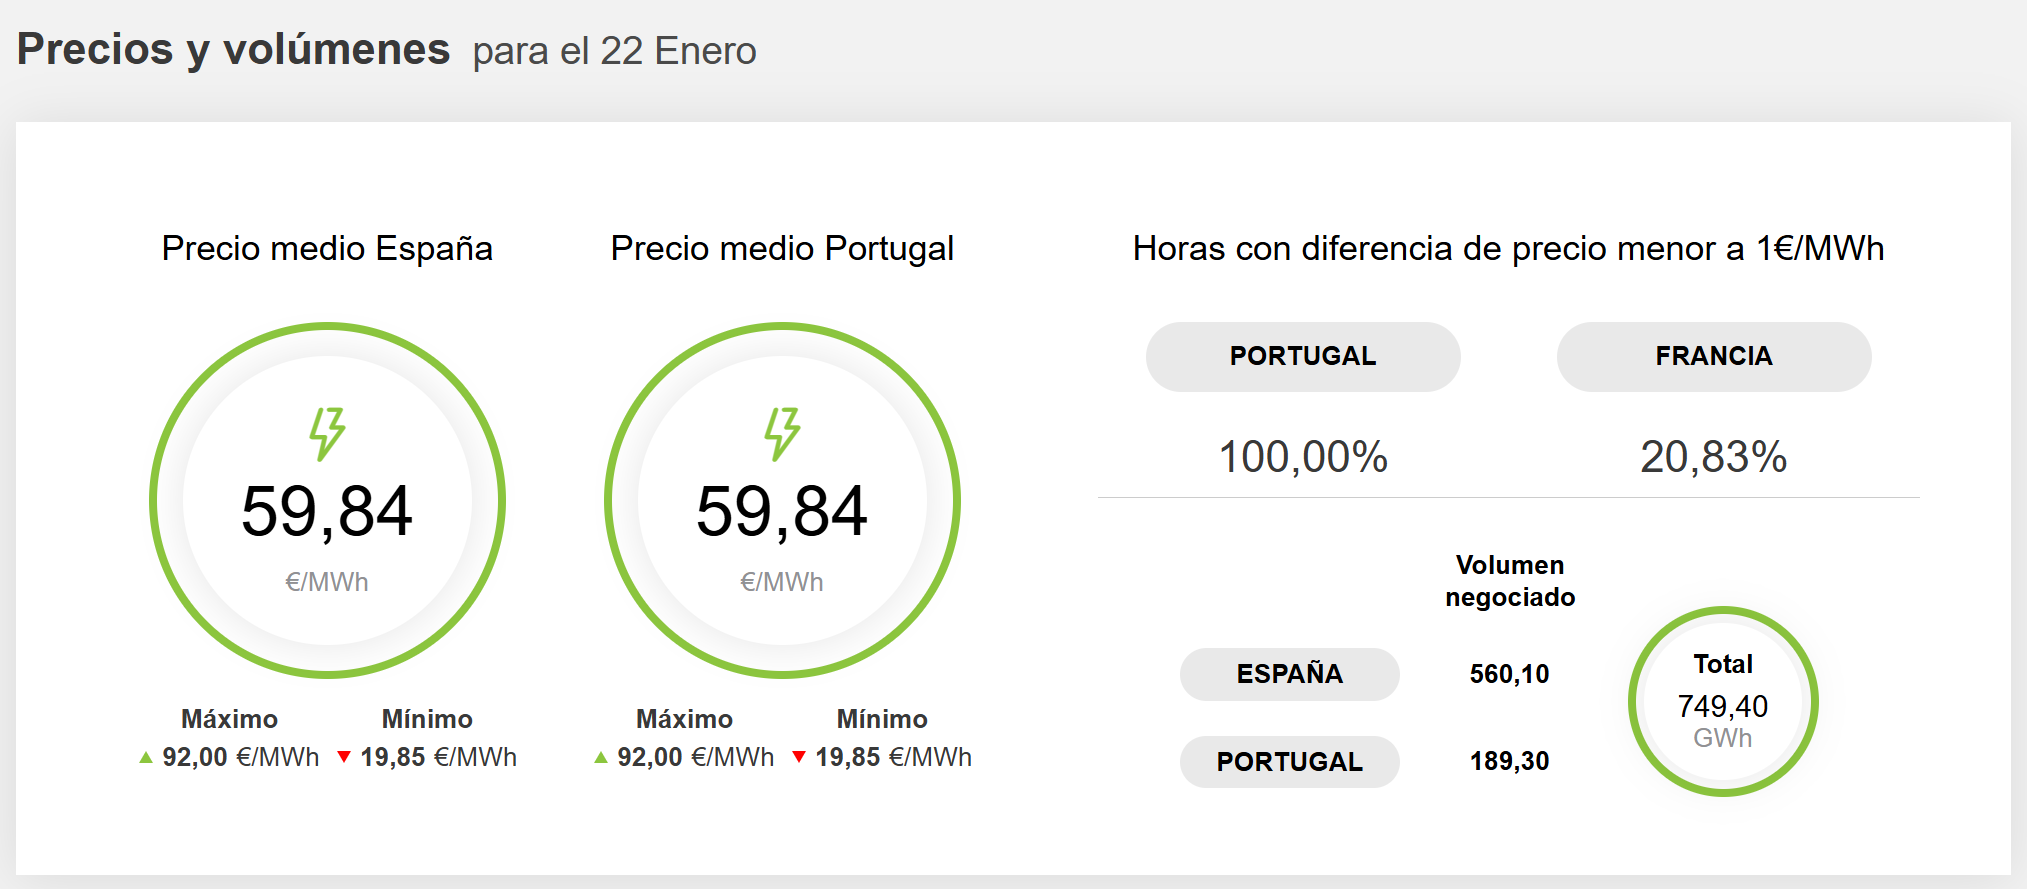This screenshot has width=2027, height=889.
Task: Click the "Precio medio España" title
Action: click(327, 248)
